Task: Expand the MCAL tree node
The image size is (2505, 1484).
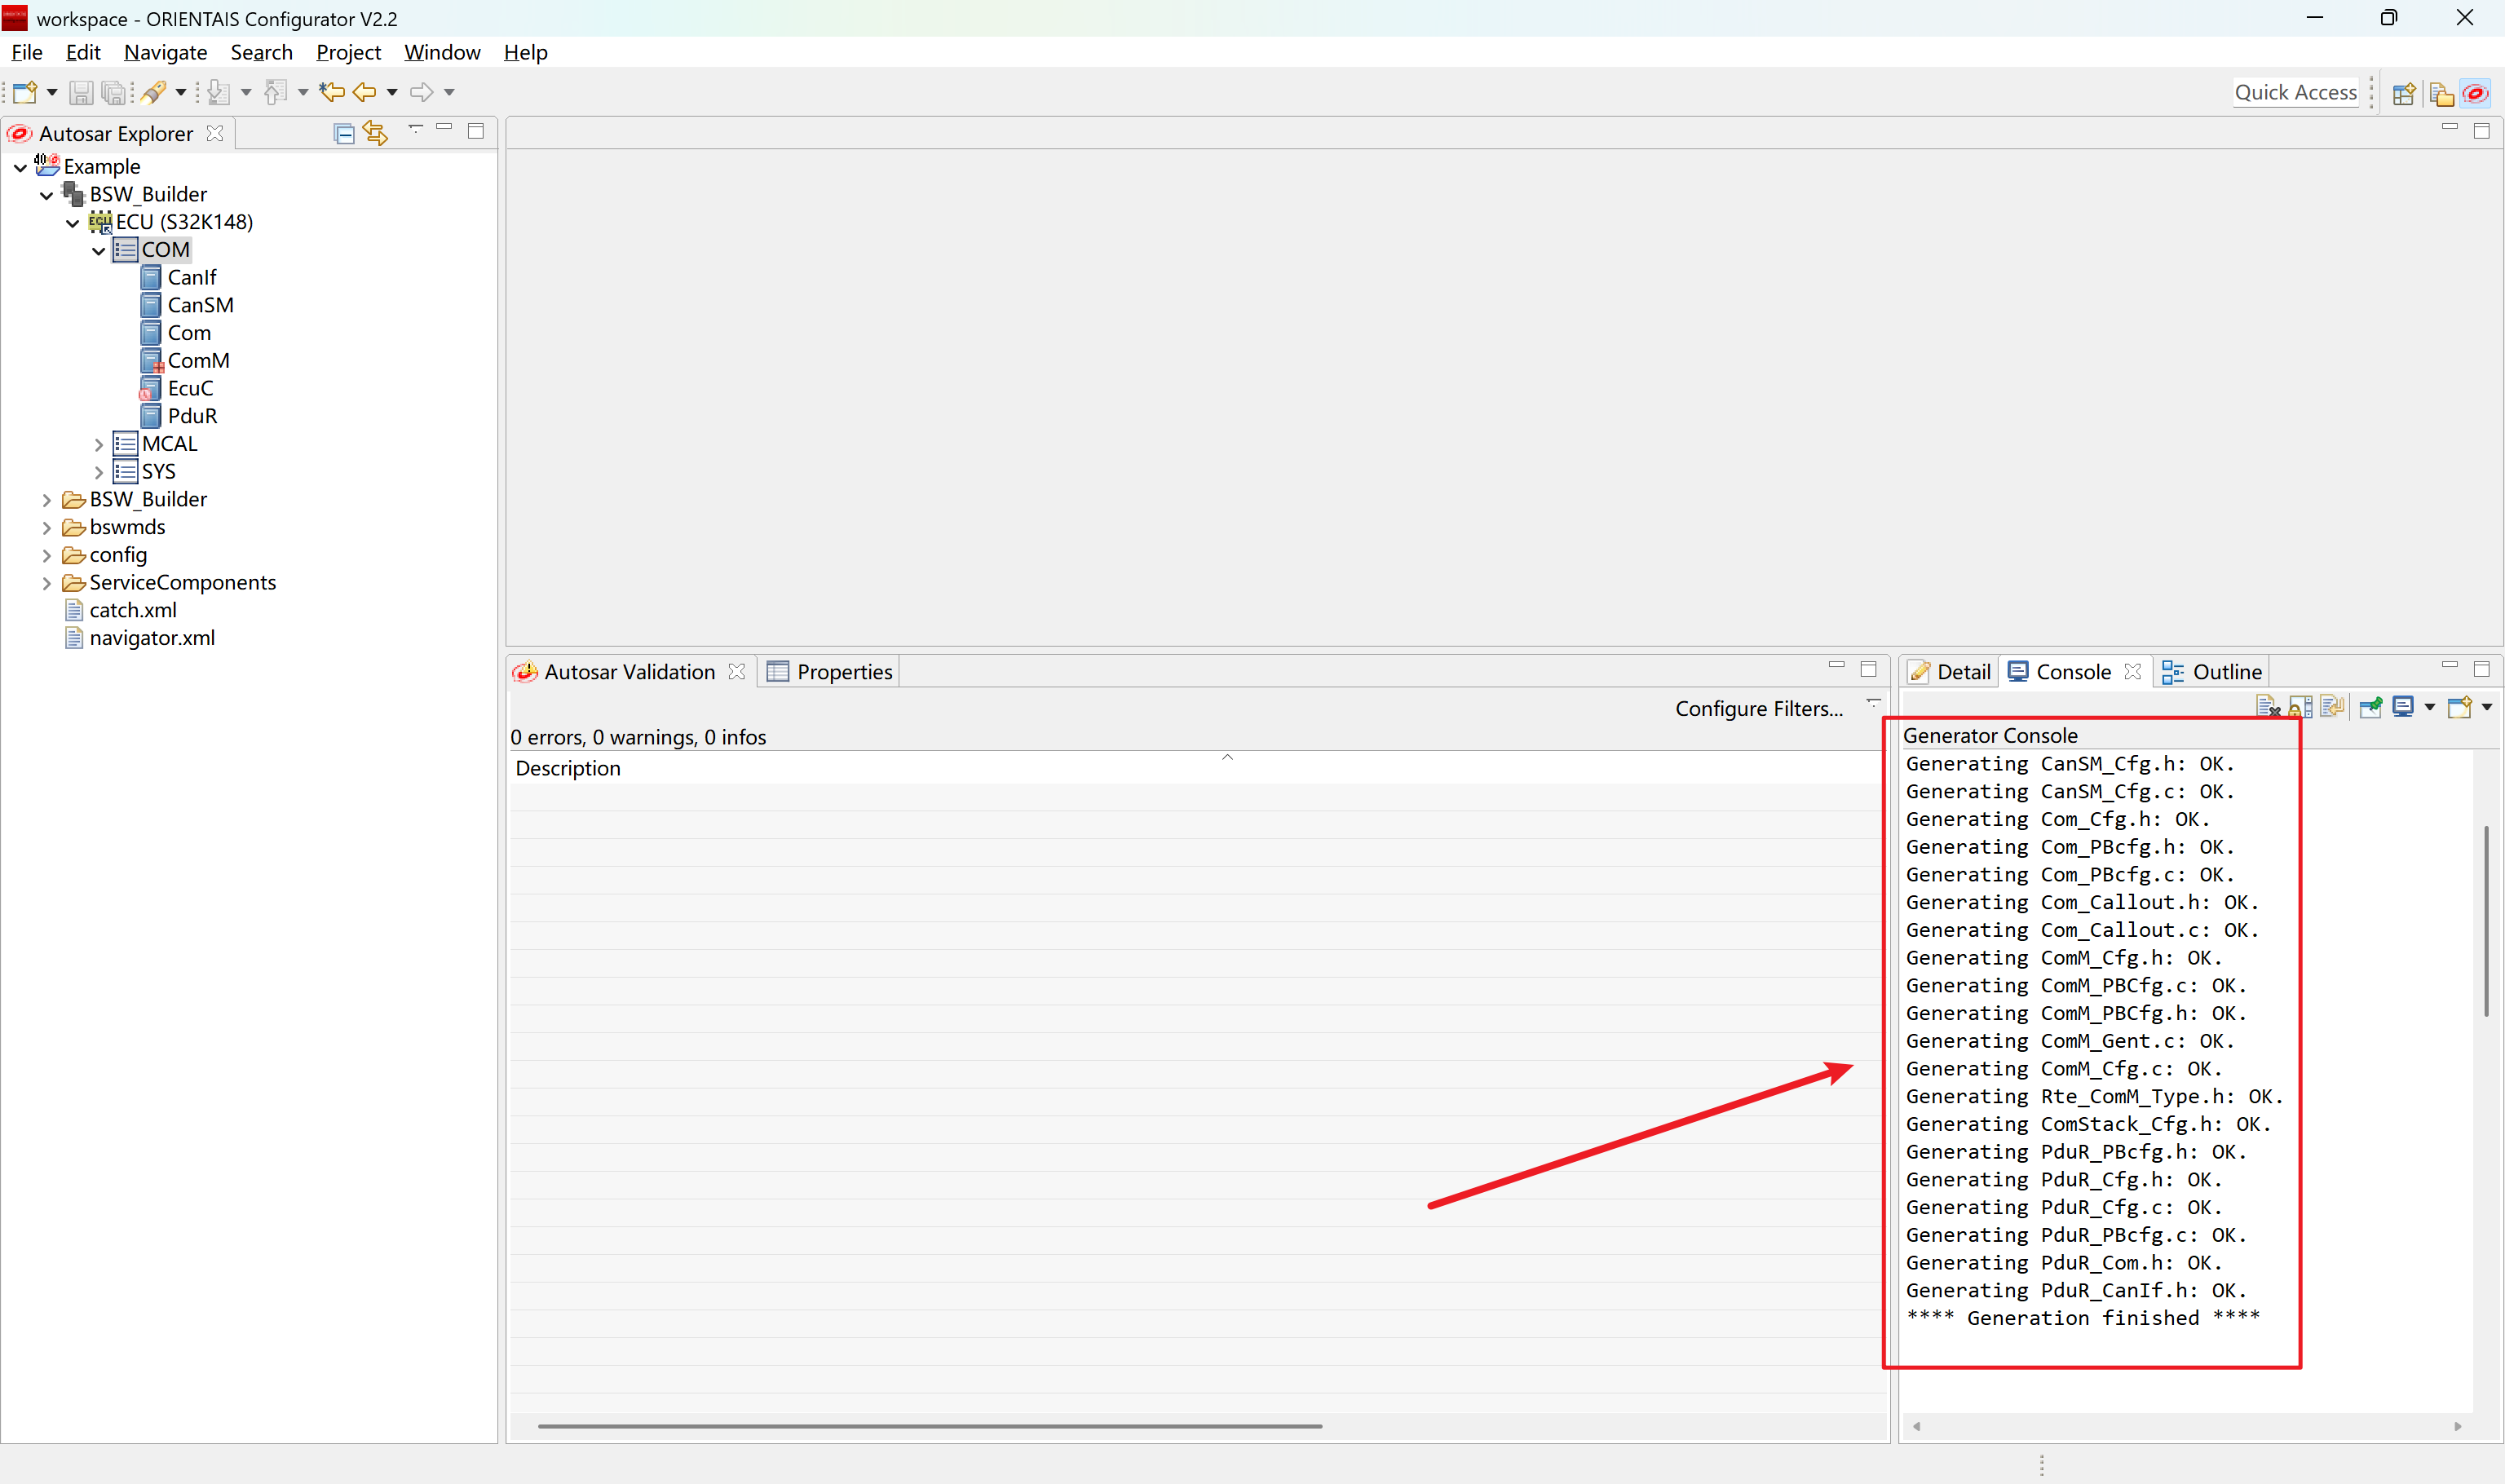Action: point(98,444)
